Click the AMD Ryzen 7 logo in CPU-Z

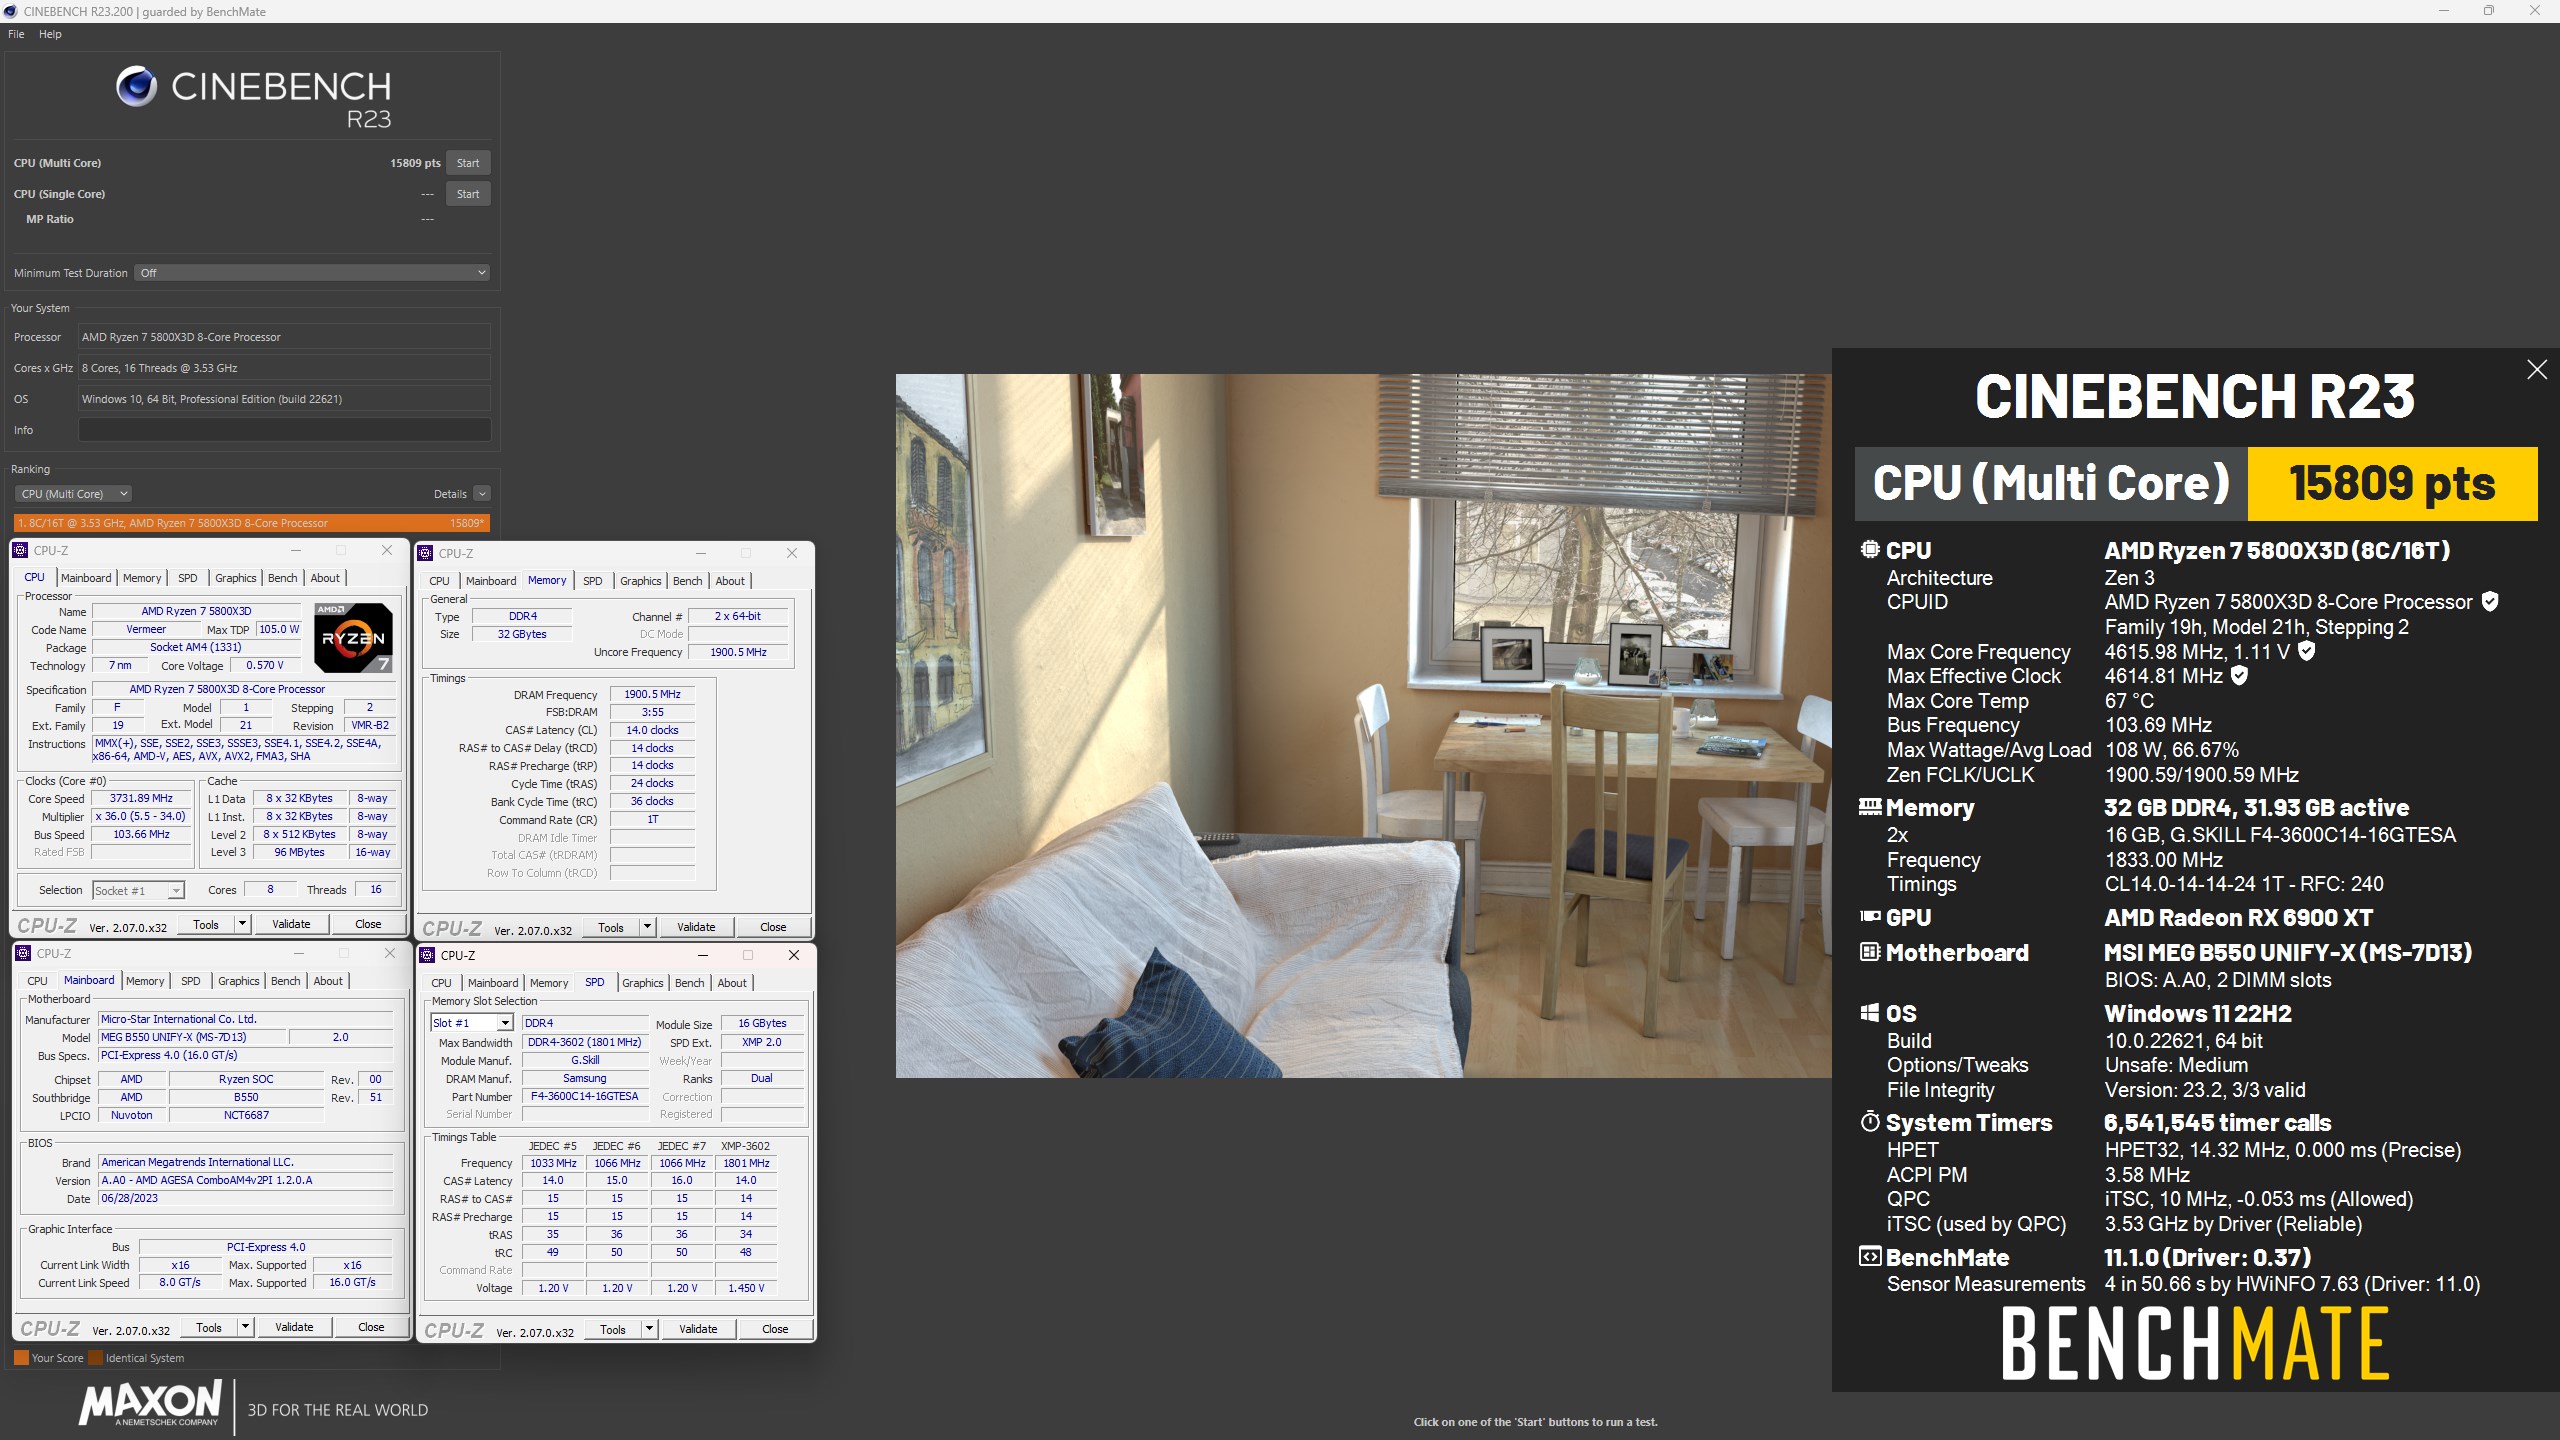pyautogui.click(x=353, y=637)
